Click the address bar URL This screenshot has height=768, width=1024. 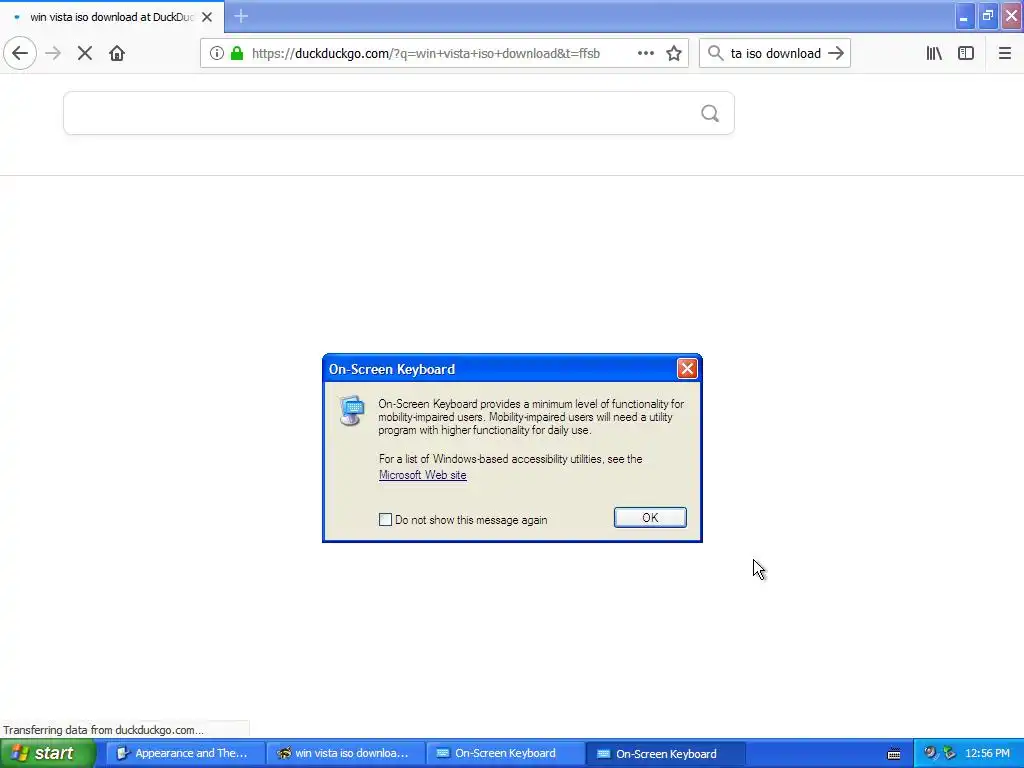tap(426, 54)
